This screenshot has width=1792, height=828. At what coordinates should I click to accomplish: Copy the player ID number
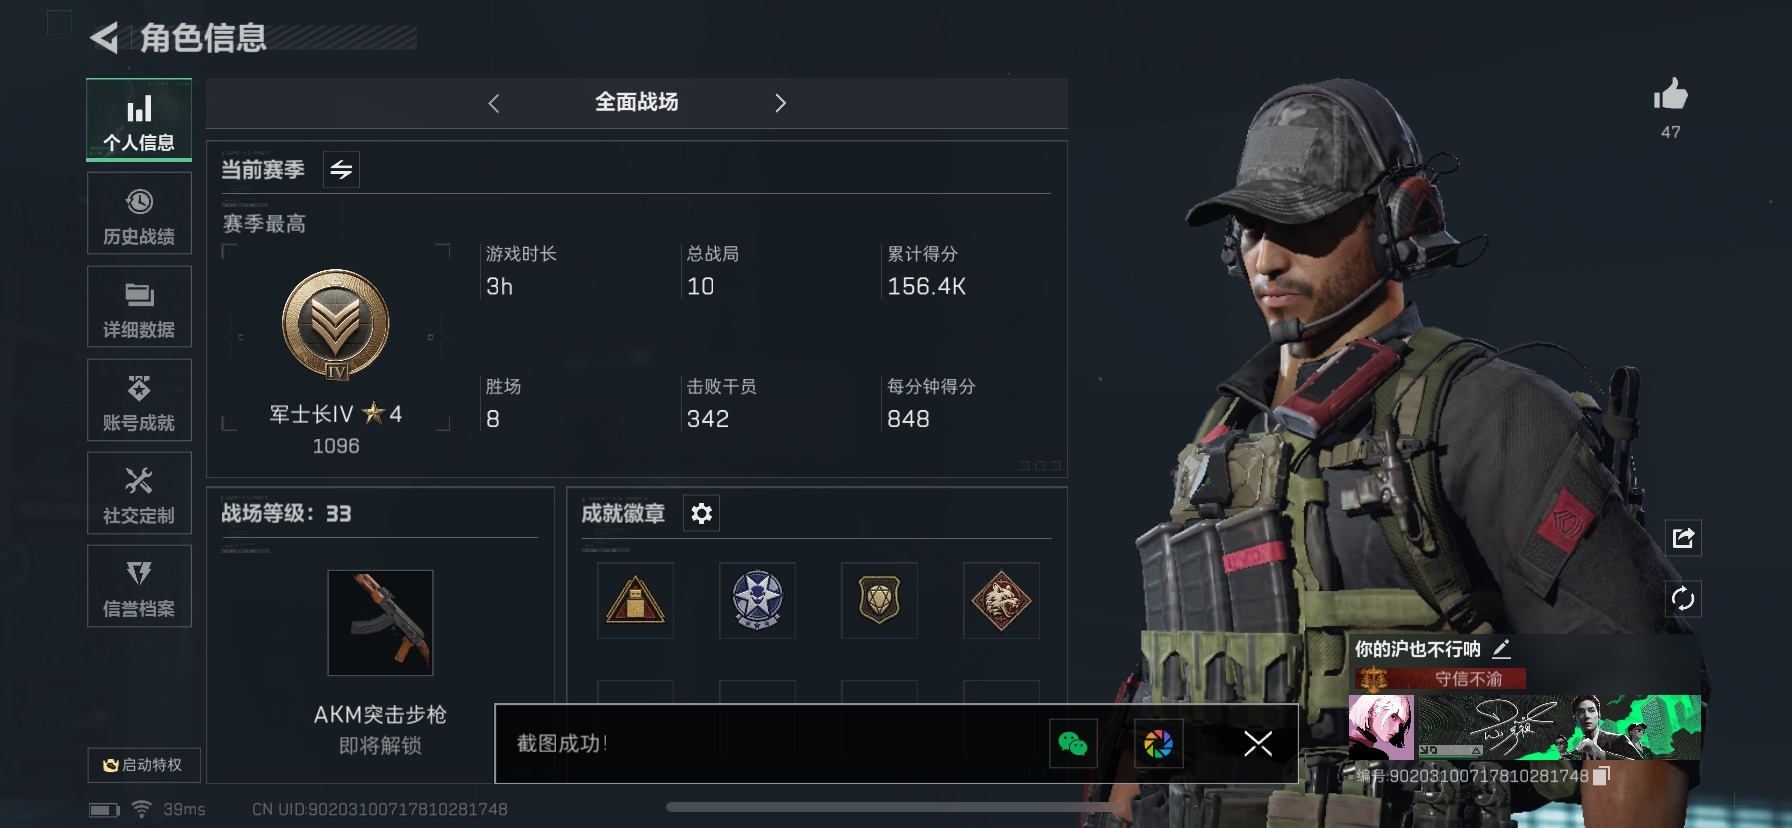pyautogui.click(x=1601, y=776)
